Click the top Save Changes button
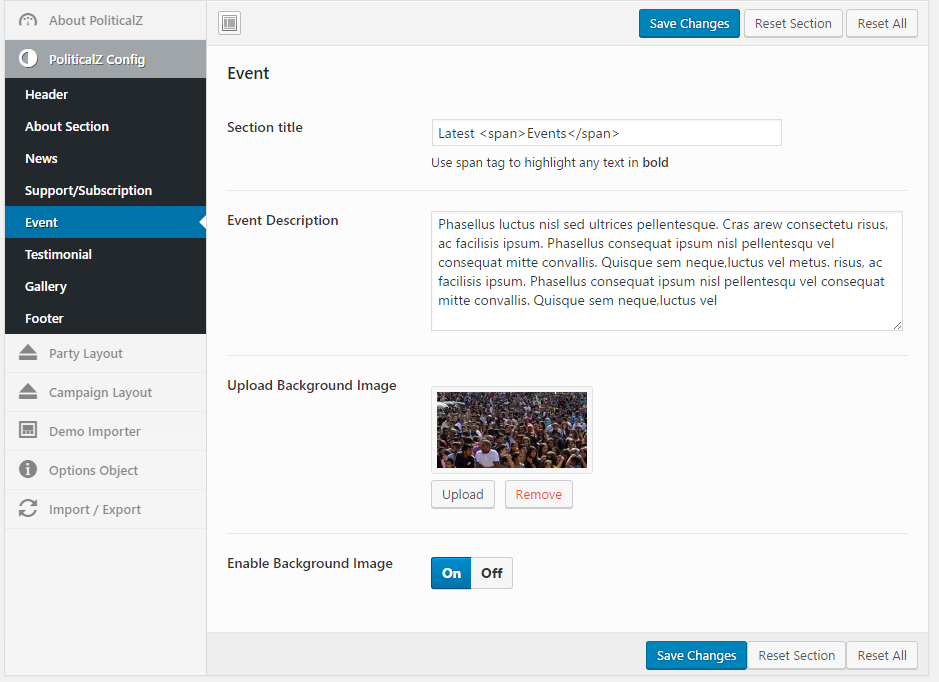 click(x=689, y=23)
